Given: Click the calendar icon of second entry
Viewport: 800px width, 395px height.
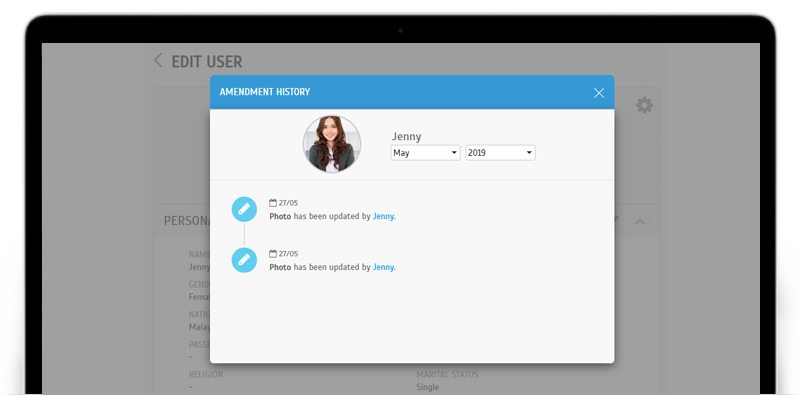Looking at the screenshot, I should click(x=273, y=254).
